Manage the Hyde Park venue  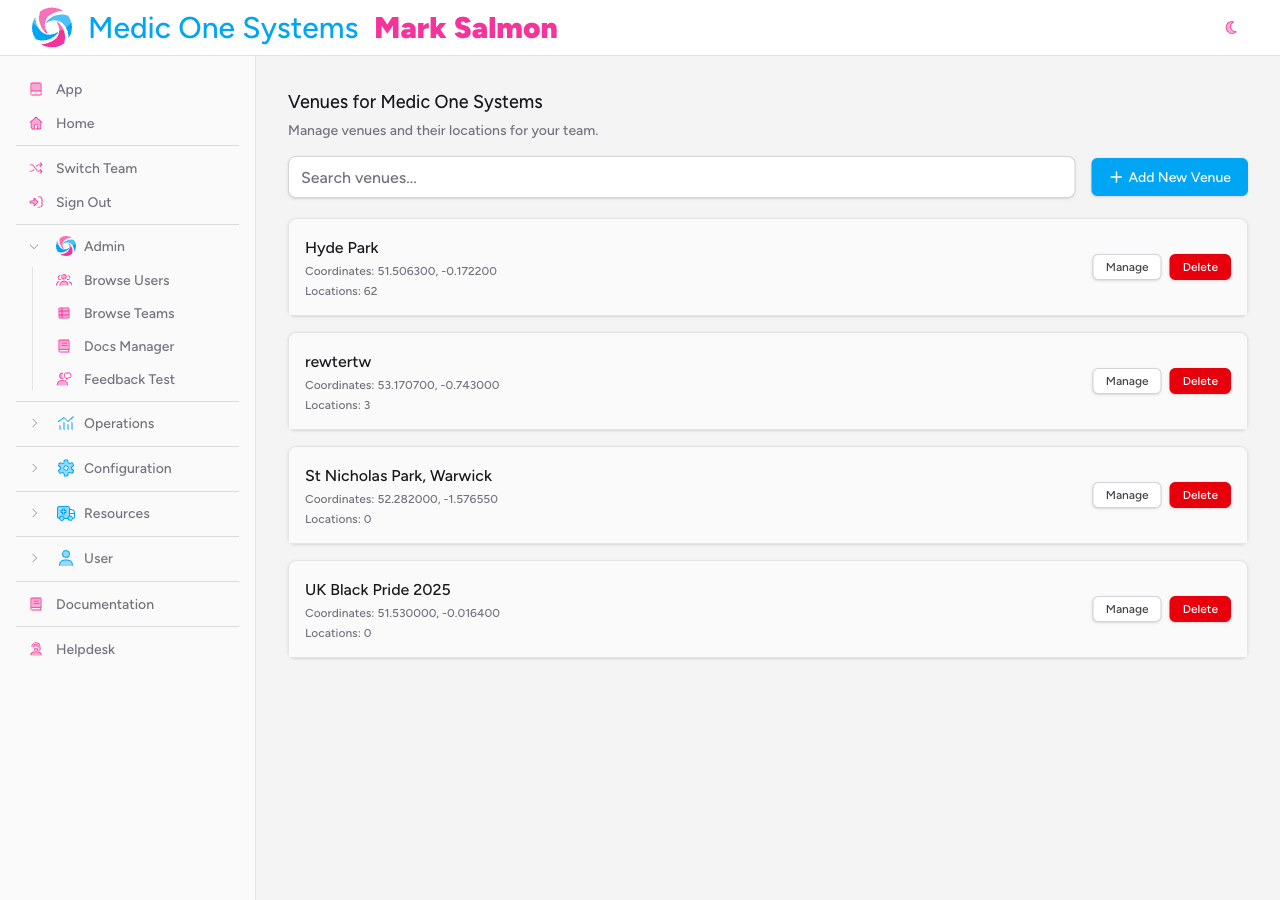(1126, 267)
